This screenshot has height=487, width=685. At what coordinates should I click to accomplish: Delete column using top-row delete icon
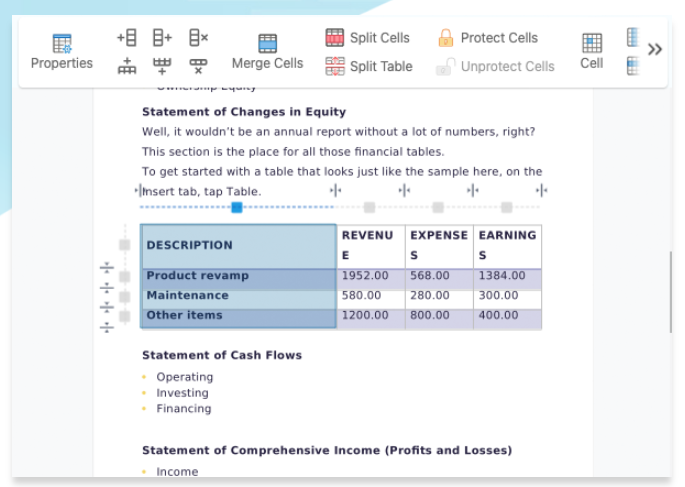click(x=198, y=38)
